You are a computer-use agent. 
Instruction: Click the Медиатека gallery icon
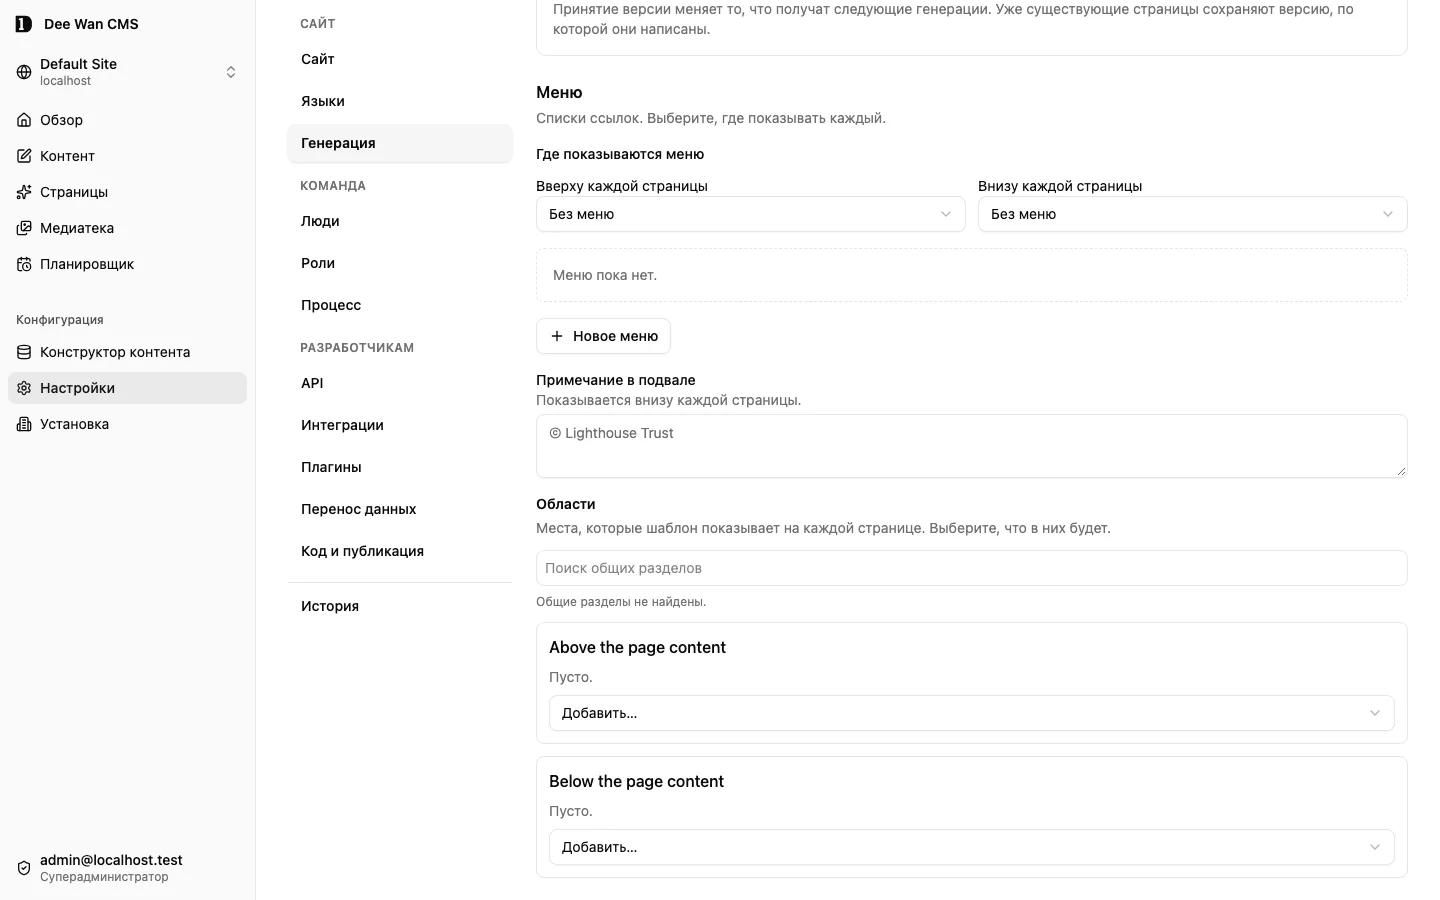click(x=24, y=228)
